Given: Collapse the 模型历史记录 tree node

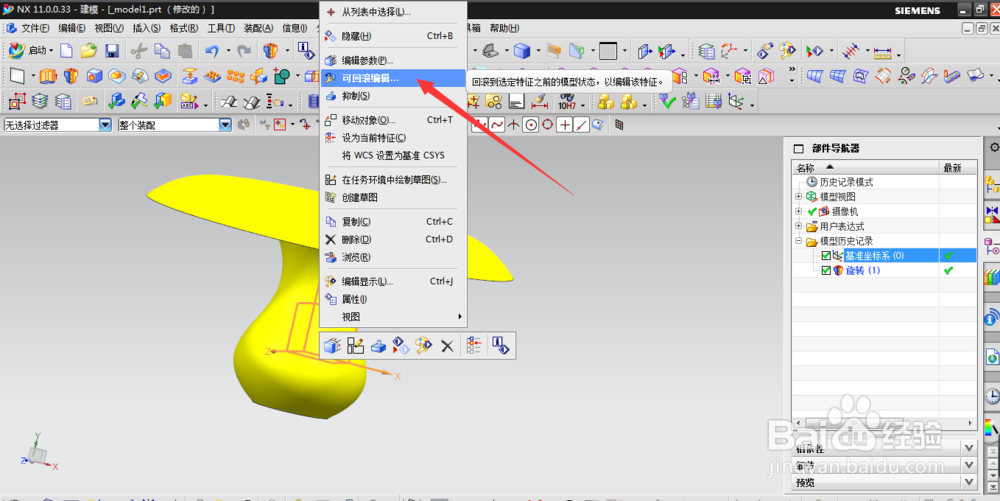Looking at the screenshot, I should point(798,241).
